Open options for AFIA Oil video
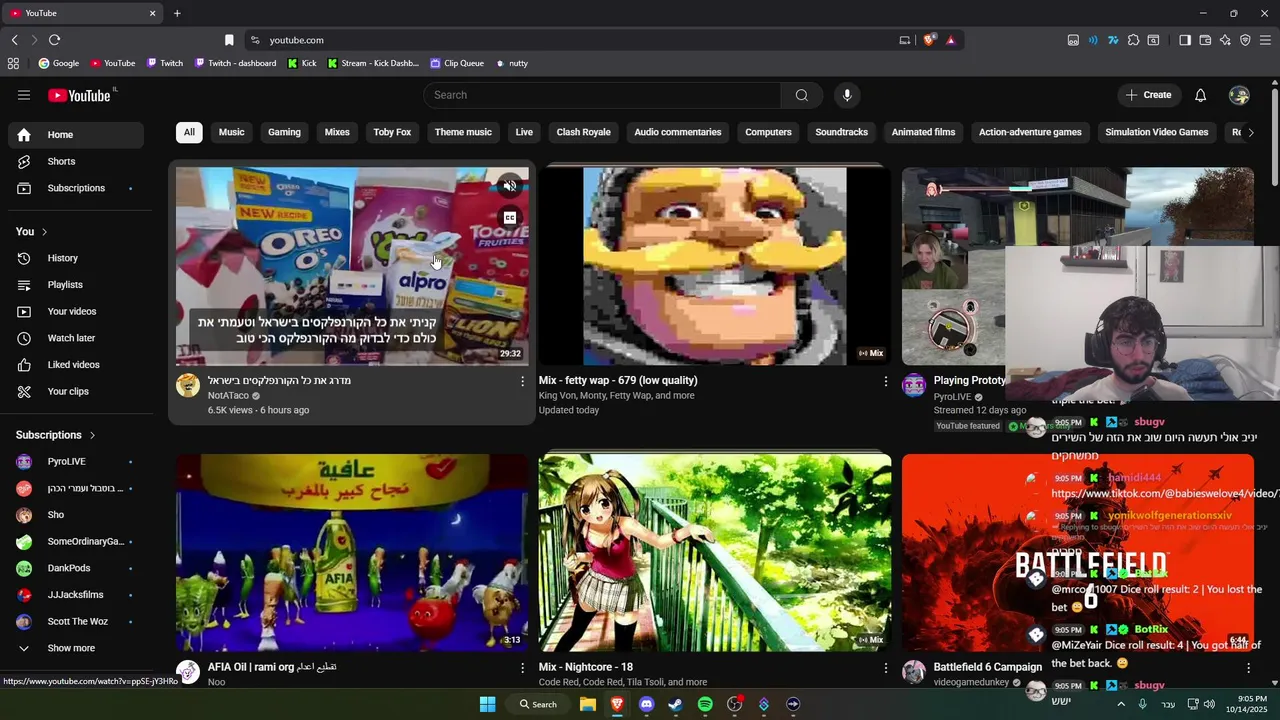Viewport: 1280px width, 720px height. point(522,667)
